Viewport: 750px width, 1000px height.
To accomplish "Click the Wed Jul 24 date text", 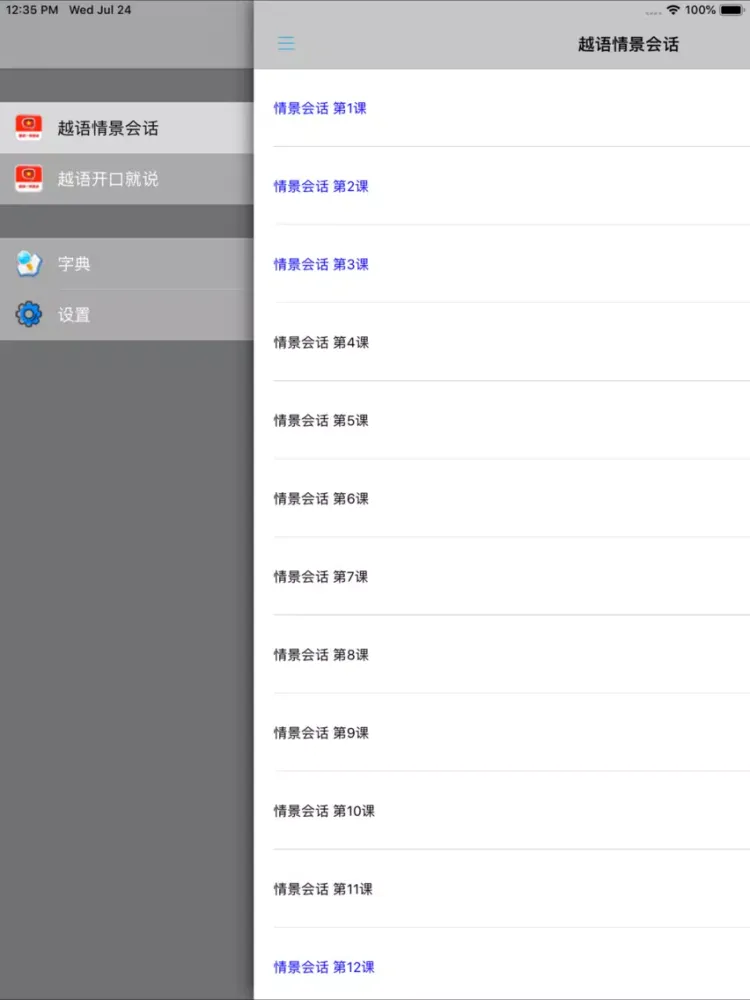I will [100, 10].
